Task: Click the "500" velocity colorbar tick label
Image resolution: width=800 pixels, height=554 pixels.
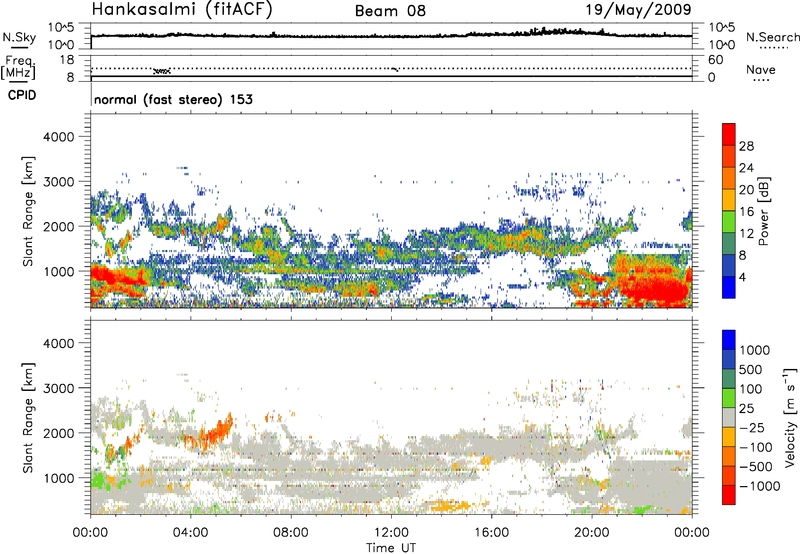Action: tap(751, 369)
